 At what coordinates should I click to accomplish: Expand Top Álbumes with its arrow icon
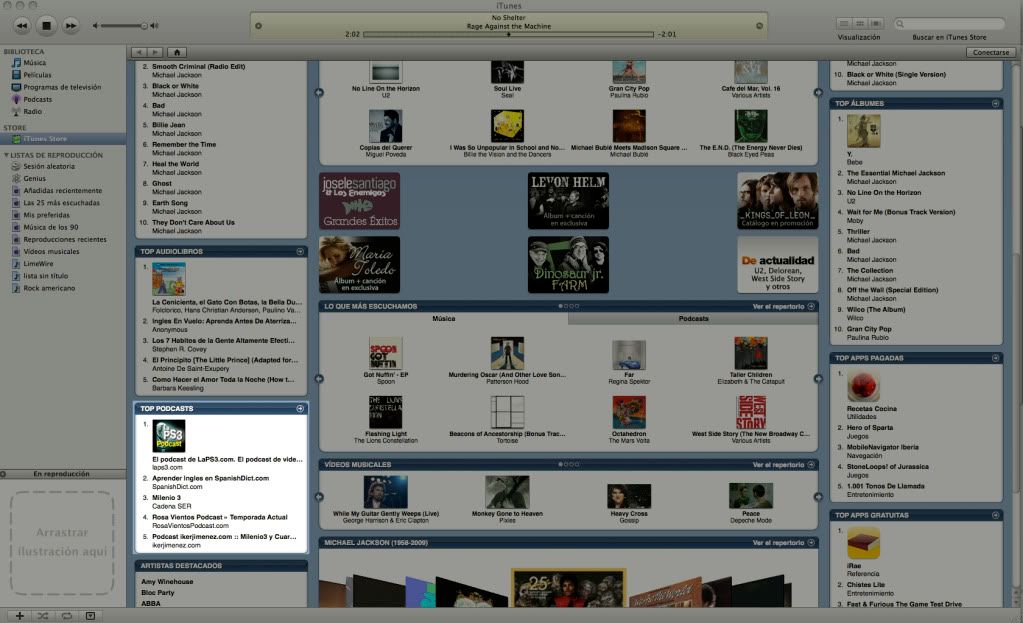pos(995,103)
